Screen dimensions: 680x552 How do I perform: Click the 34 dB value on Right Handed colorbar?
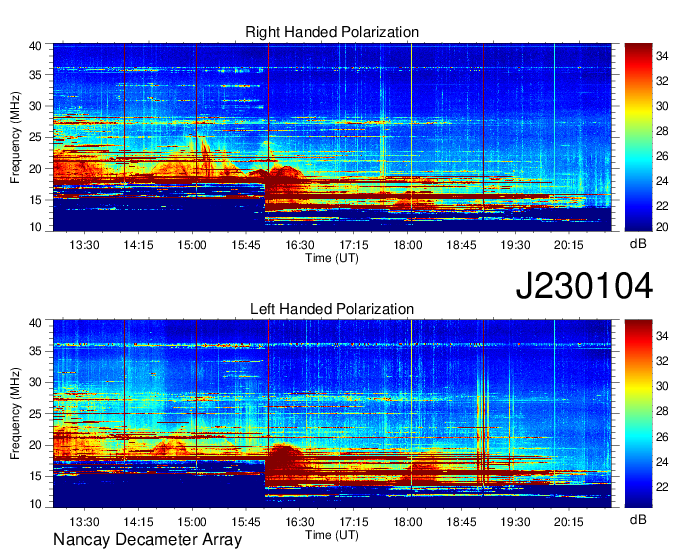662,56
